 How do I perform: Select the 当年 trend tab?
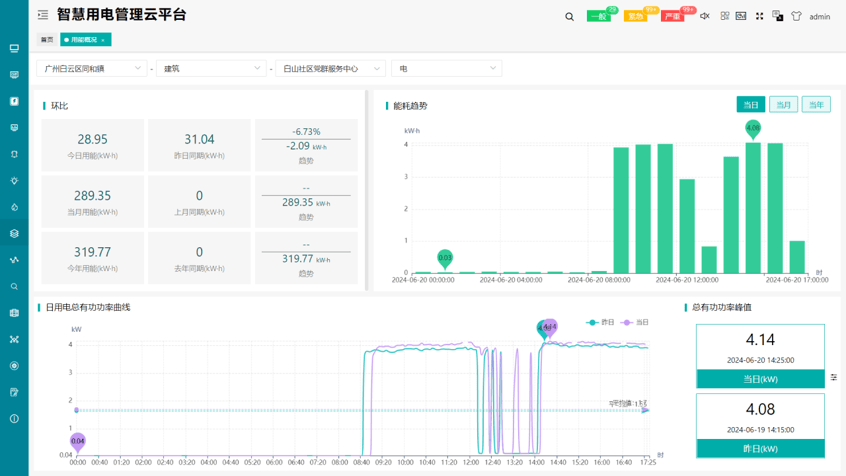816,105
